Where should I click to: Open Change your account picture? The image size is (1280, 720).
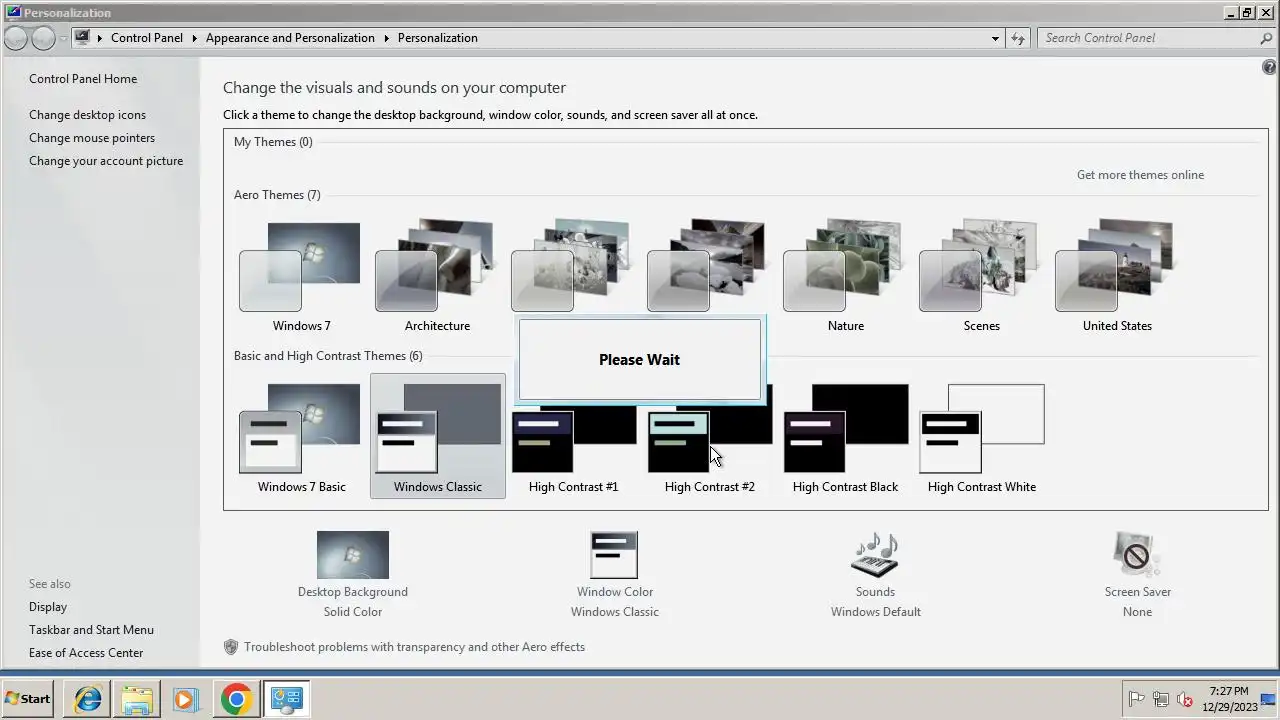[x=106, y=161]
